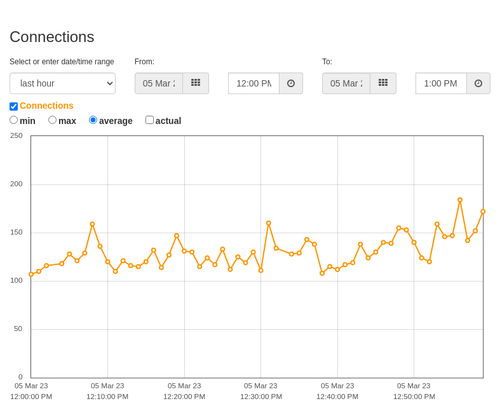Uncheck the Connections series checkbox

click(x=14, y=106)
